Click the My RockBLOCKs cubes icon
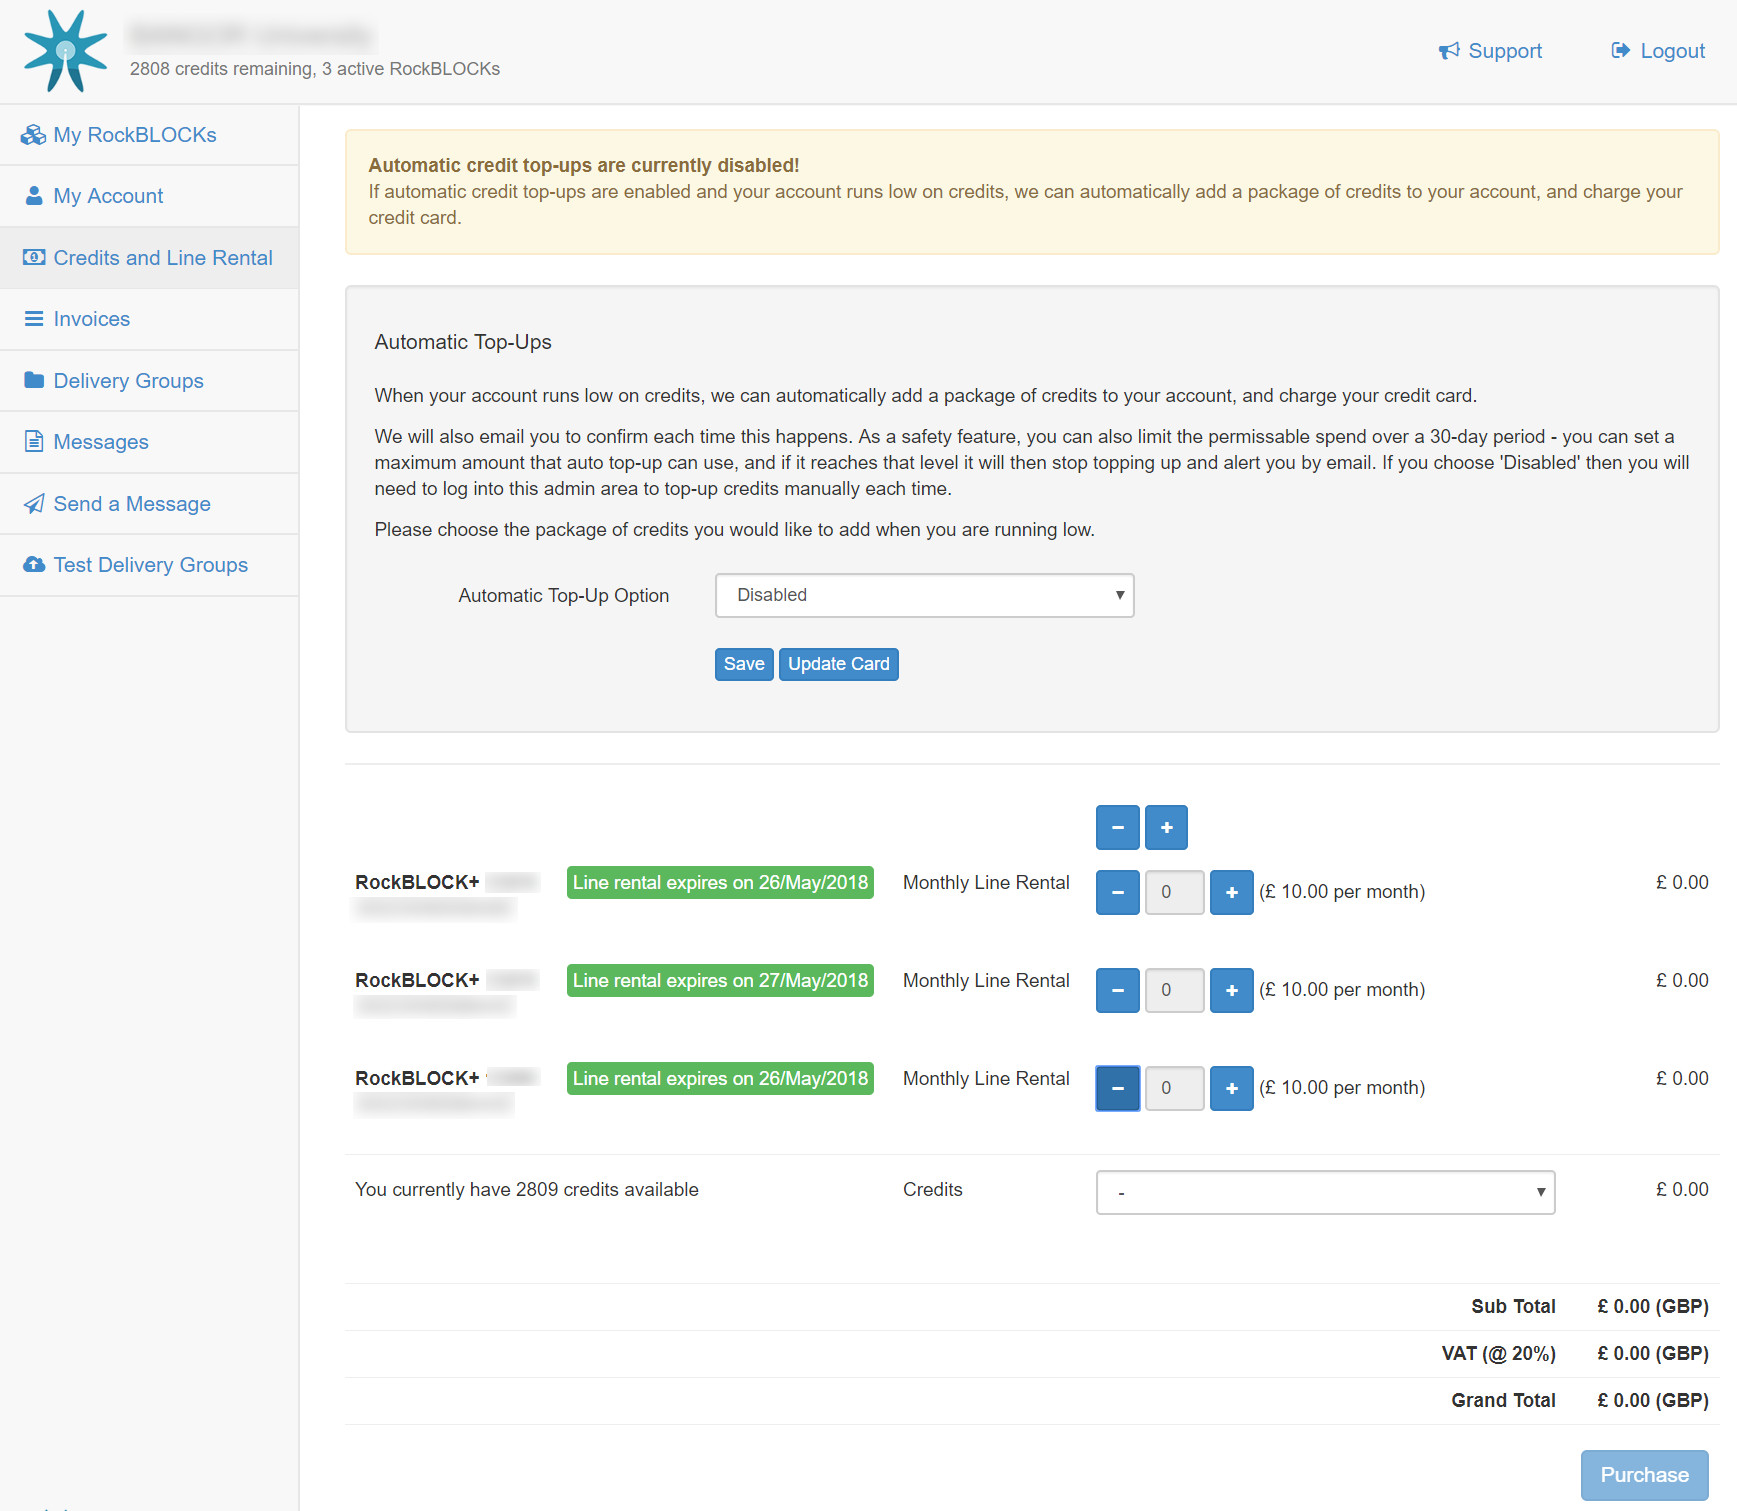Screen dimensions: 1737x1511 tap(34, 135)
